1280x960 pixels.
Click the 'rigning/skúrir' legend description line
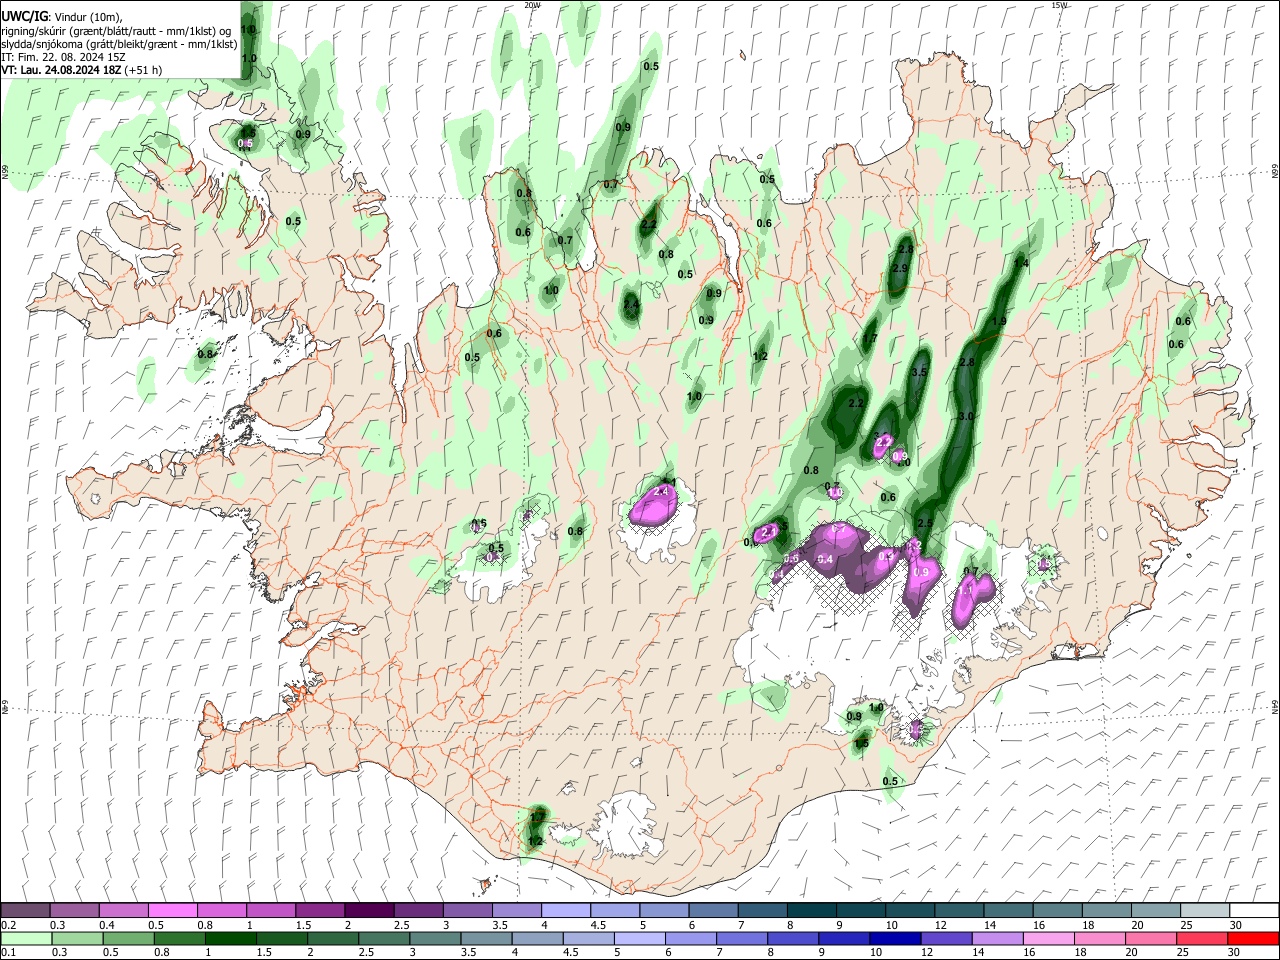[x=116, y=30]
